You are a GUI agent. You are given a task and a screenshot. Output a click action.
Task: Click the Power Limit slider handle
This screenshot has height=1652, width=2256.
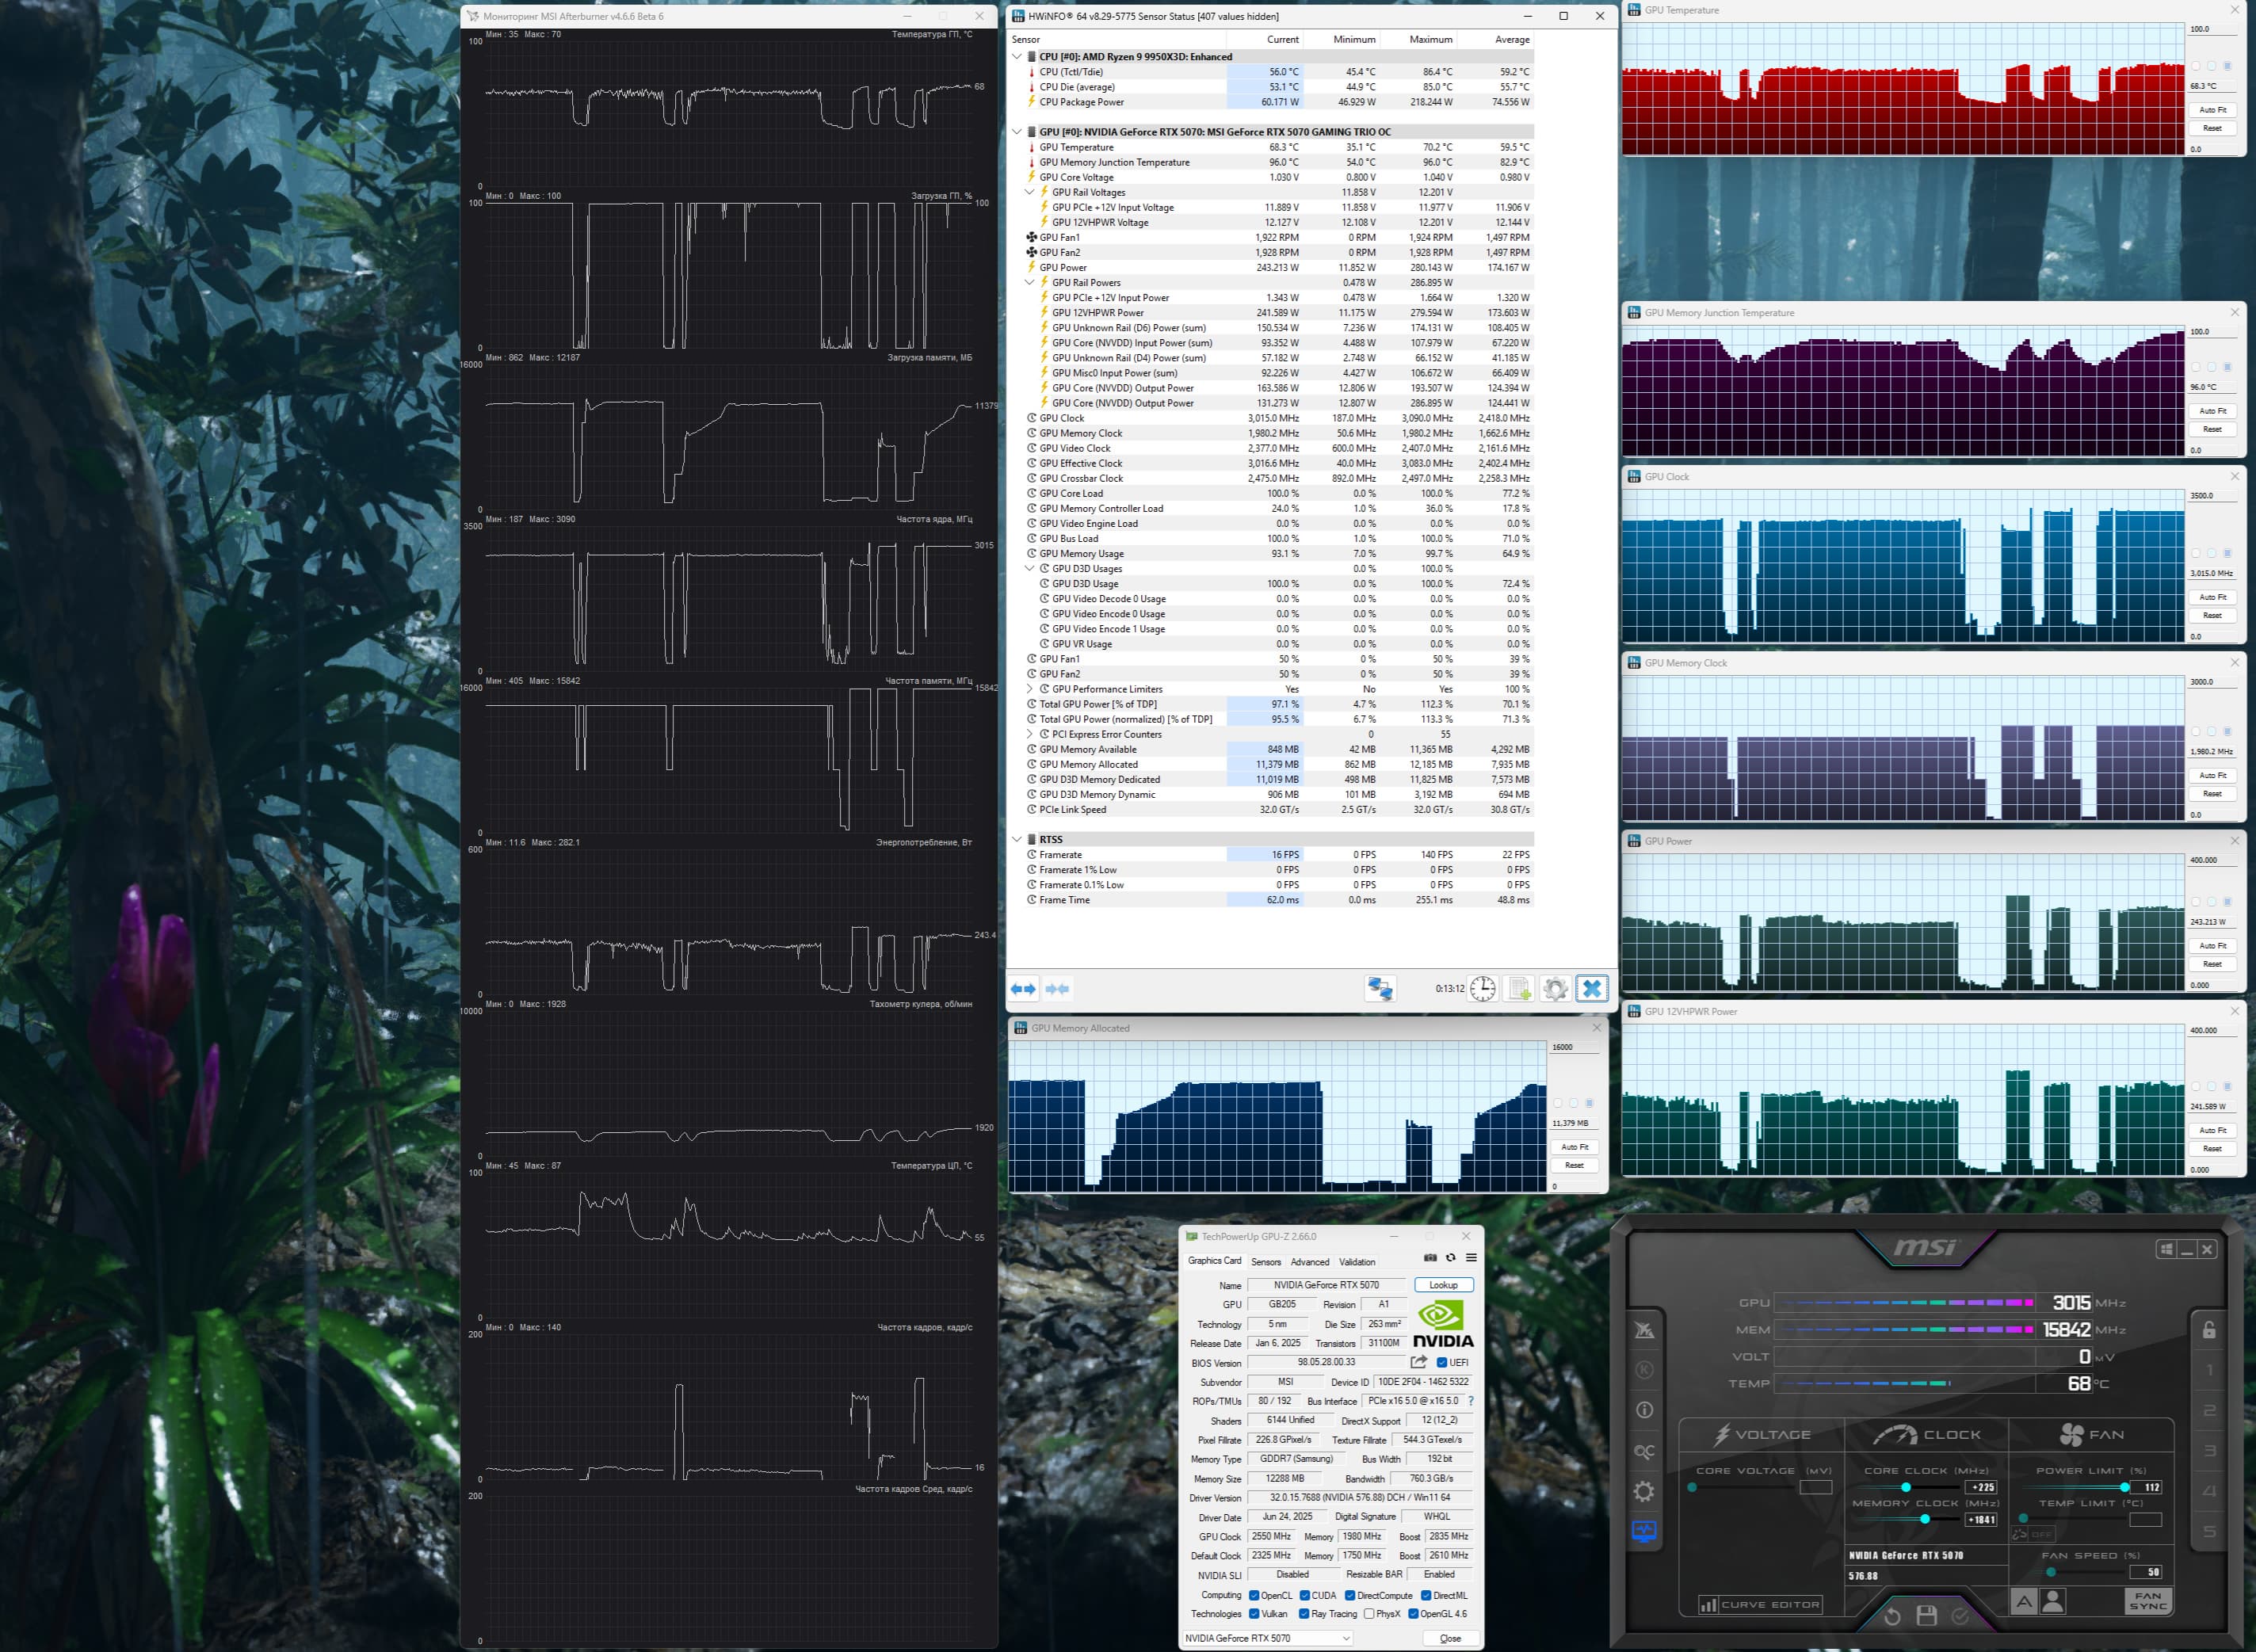click(2124, 1487)
